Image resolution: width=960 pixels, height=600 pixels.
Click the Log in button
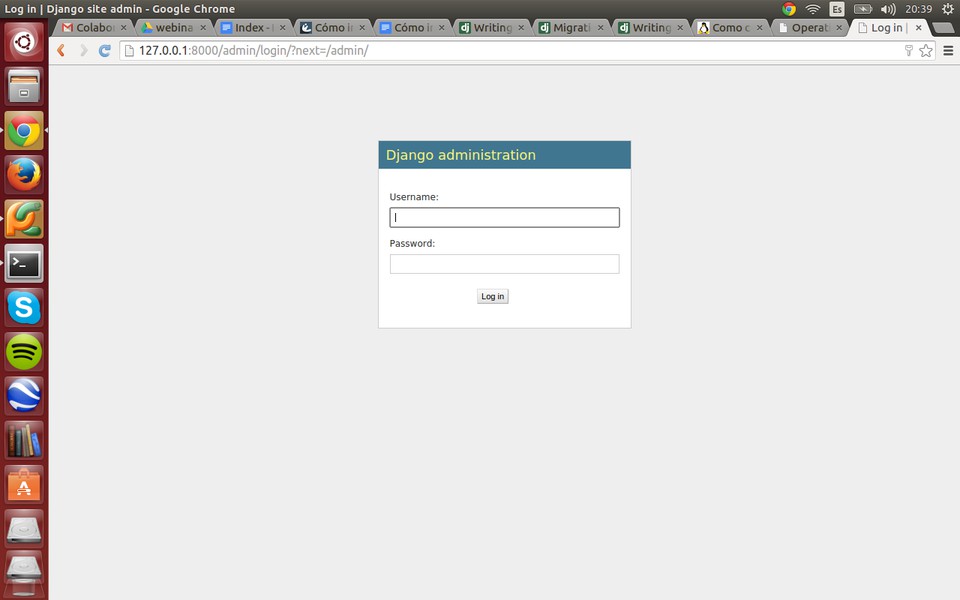point(492,296)
